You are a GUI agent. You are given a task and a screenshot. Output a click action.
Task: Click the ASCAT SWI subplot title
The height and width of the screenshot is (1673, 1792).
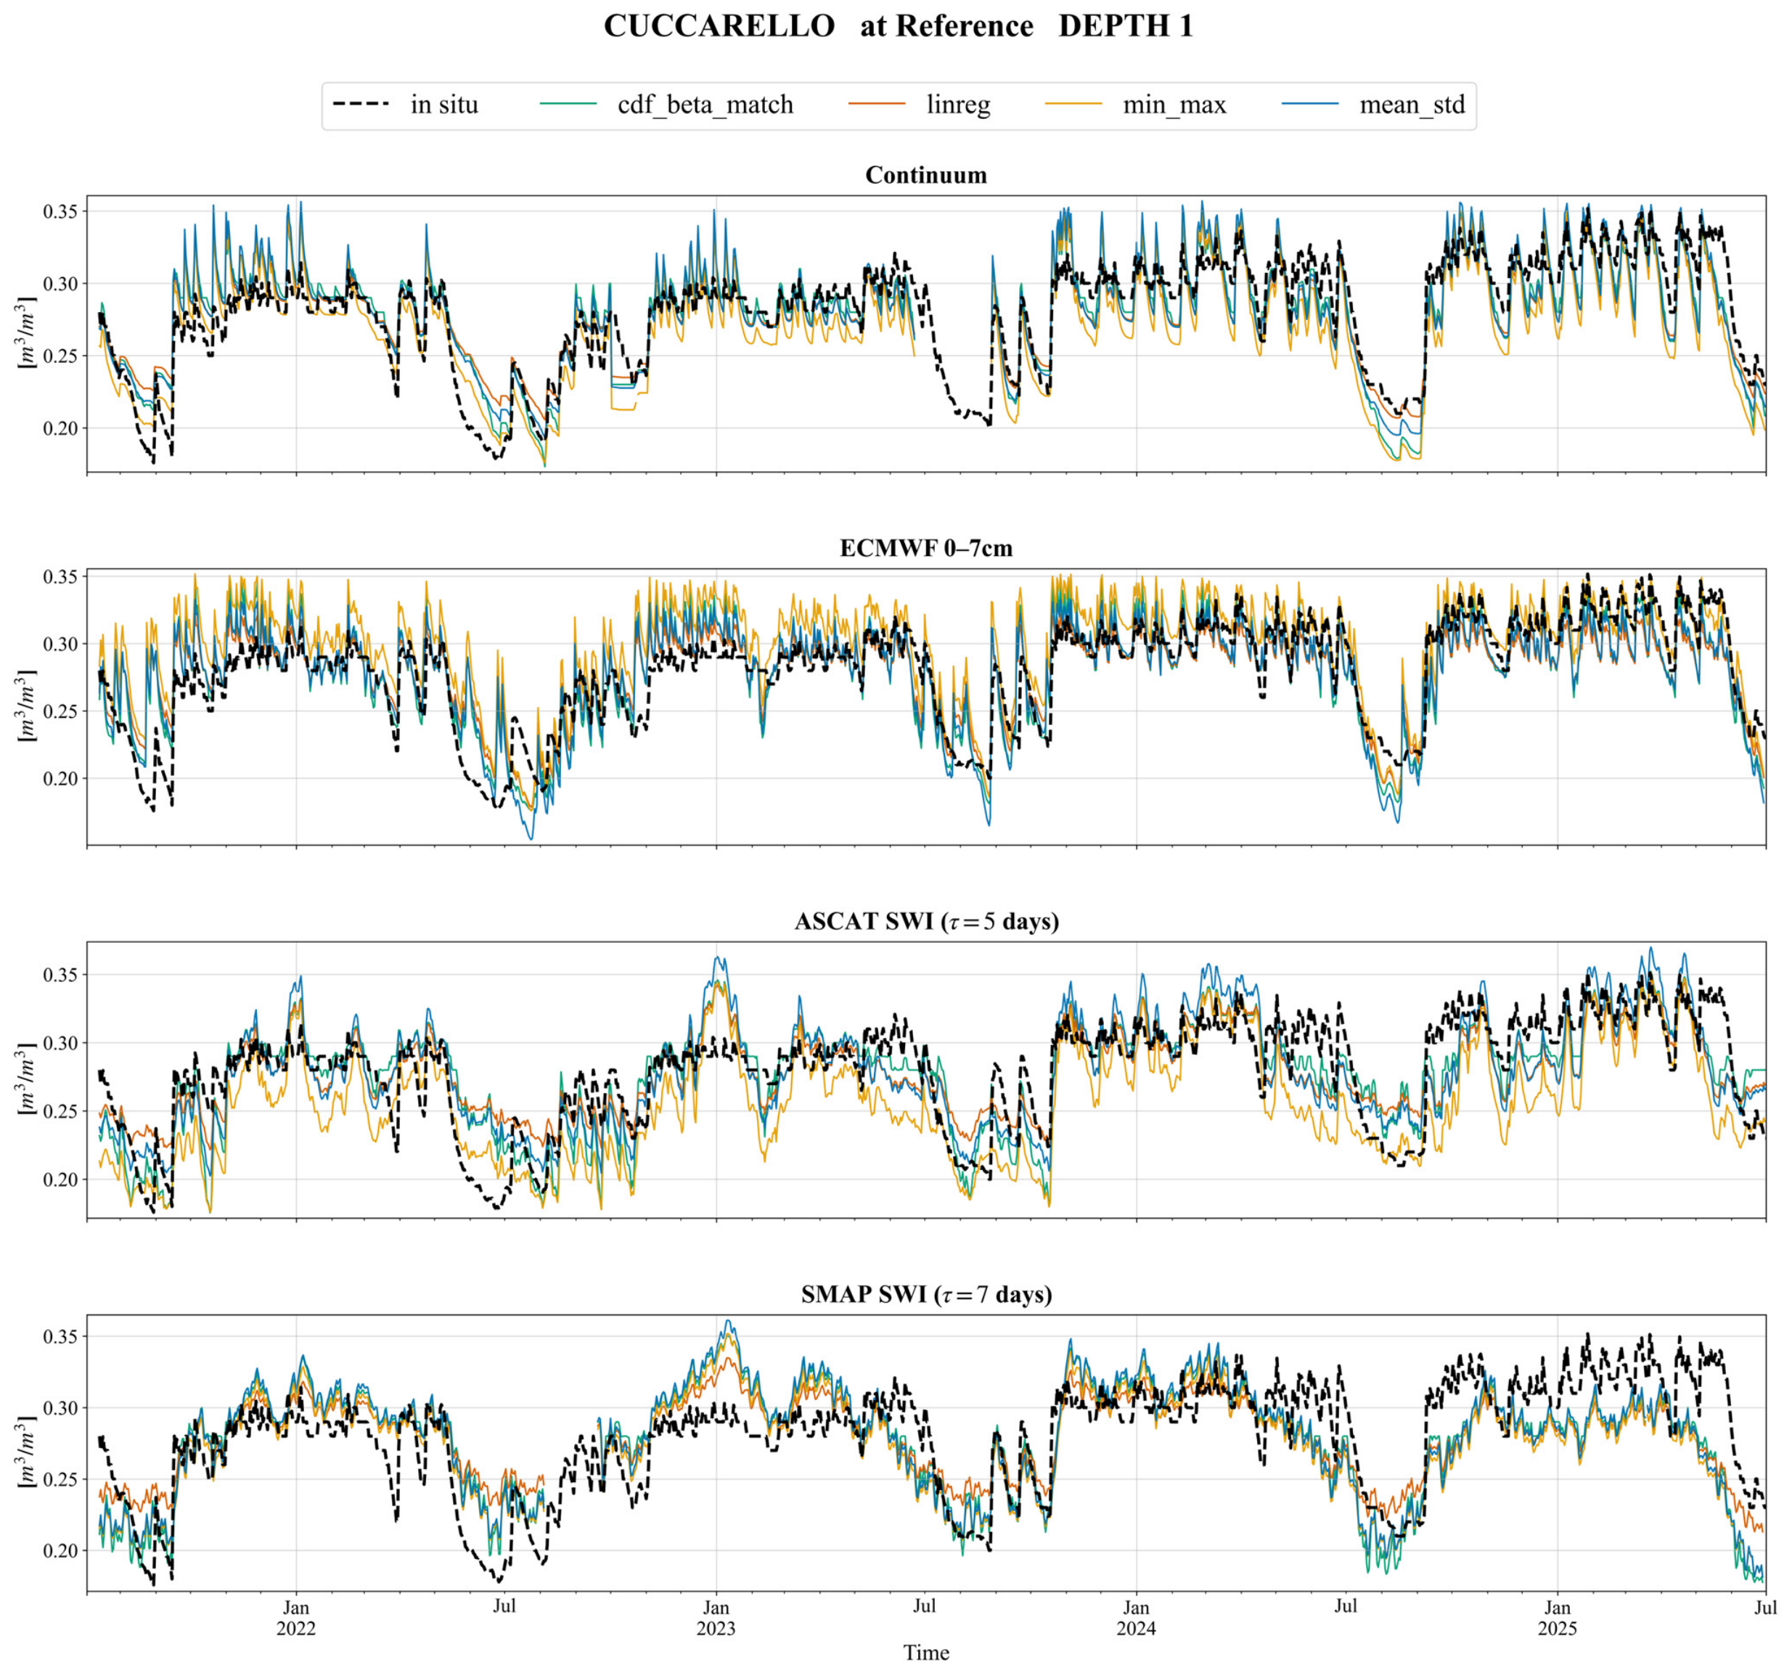pyautogui.click(x=926, y=921)
